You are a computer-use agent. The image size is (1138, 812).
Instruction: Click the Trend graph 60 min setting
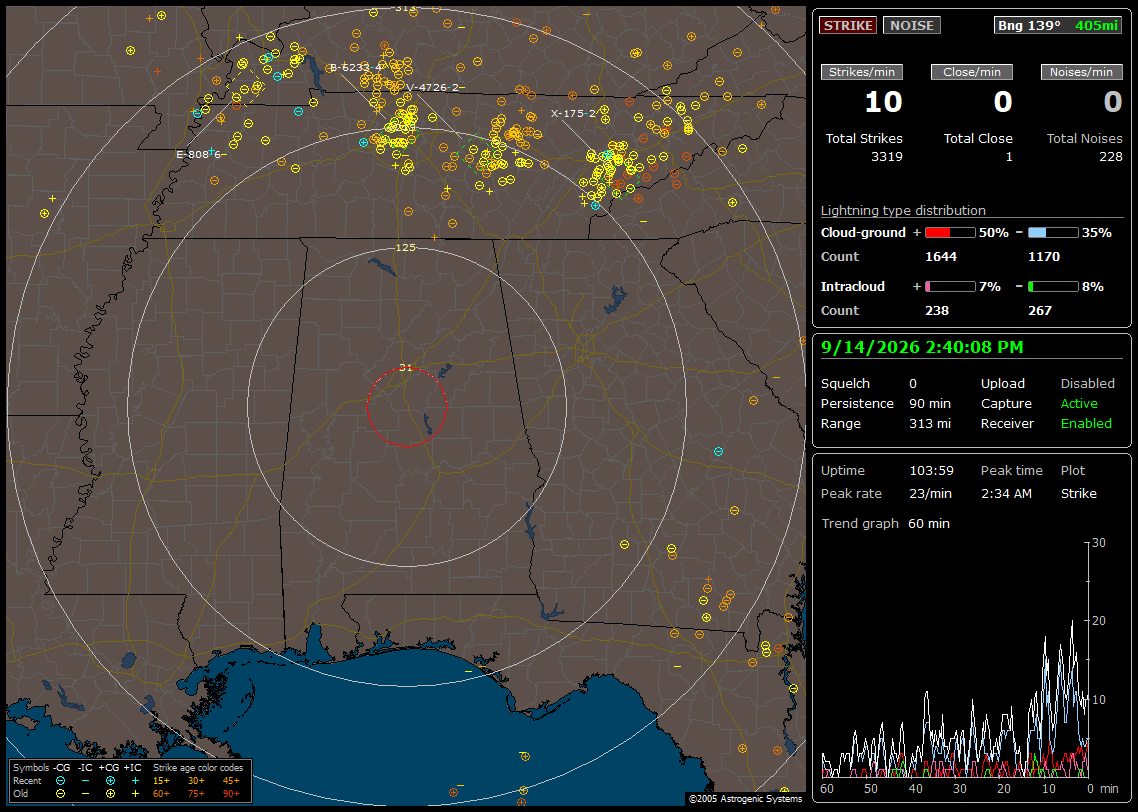[928, 523]
